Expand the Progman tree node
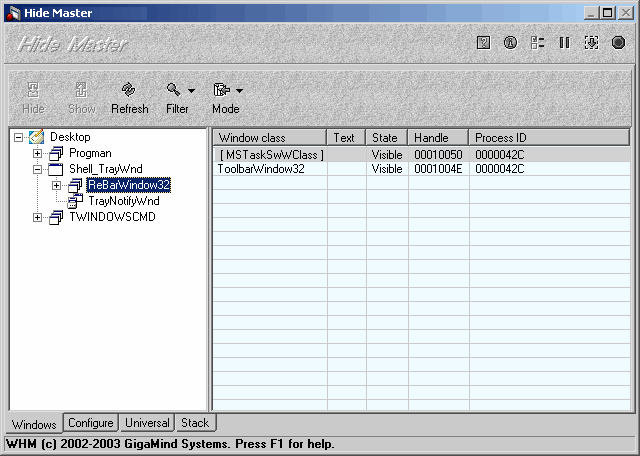 tap(38, 153)
